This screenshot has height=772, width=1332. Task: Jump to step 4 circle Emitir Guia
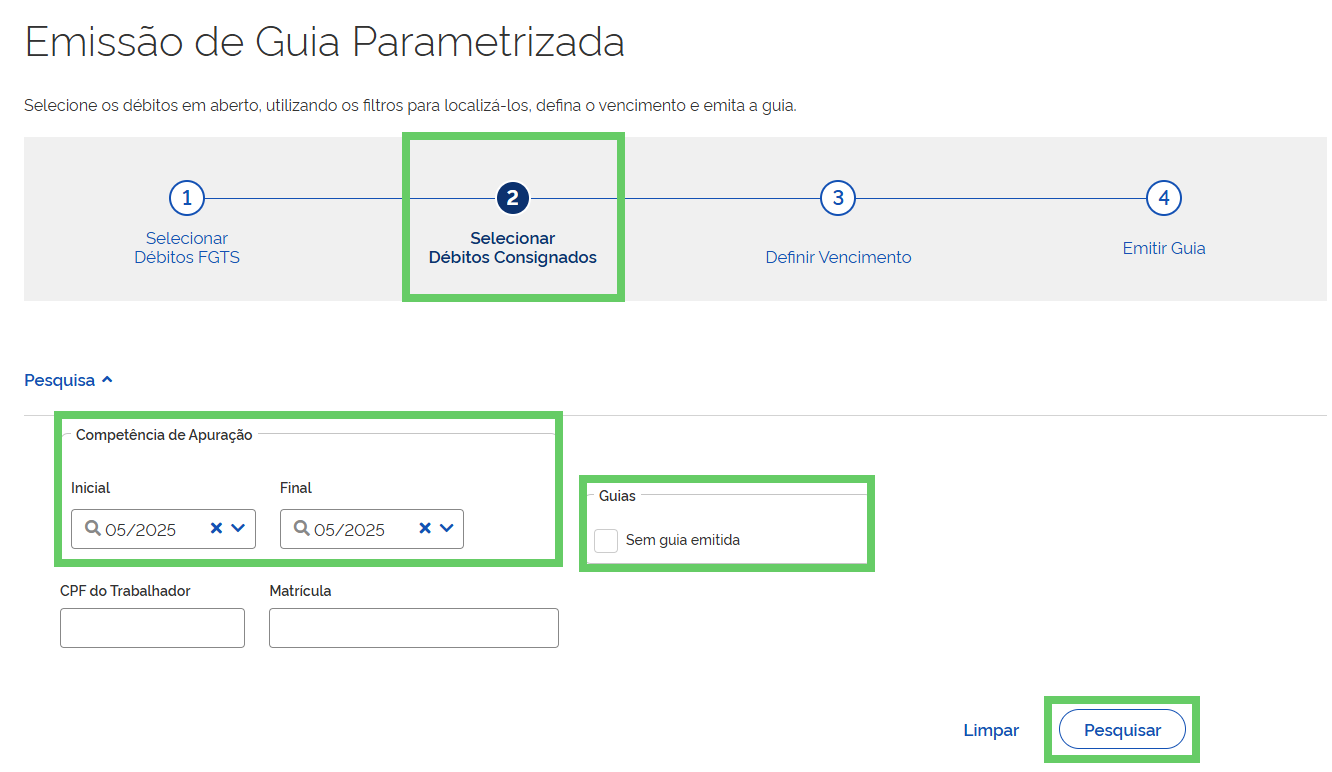(x=1164, y=198)
